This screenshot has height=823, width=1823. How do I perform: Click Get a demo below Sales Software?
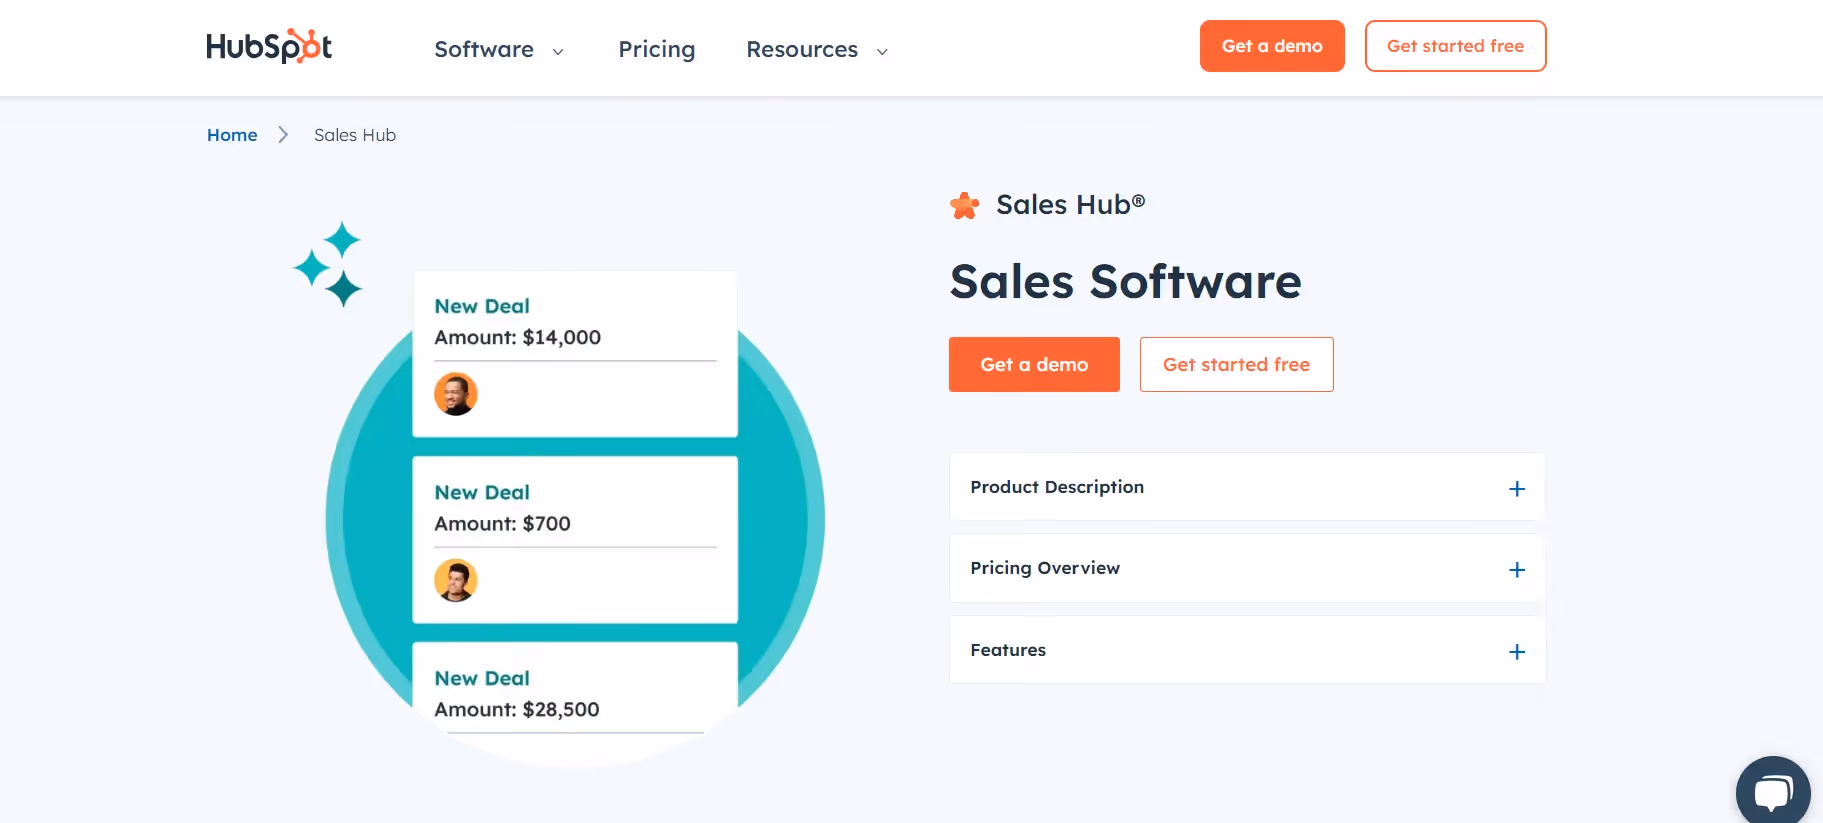point(1034,365)
